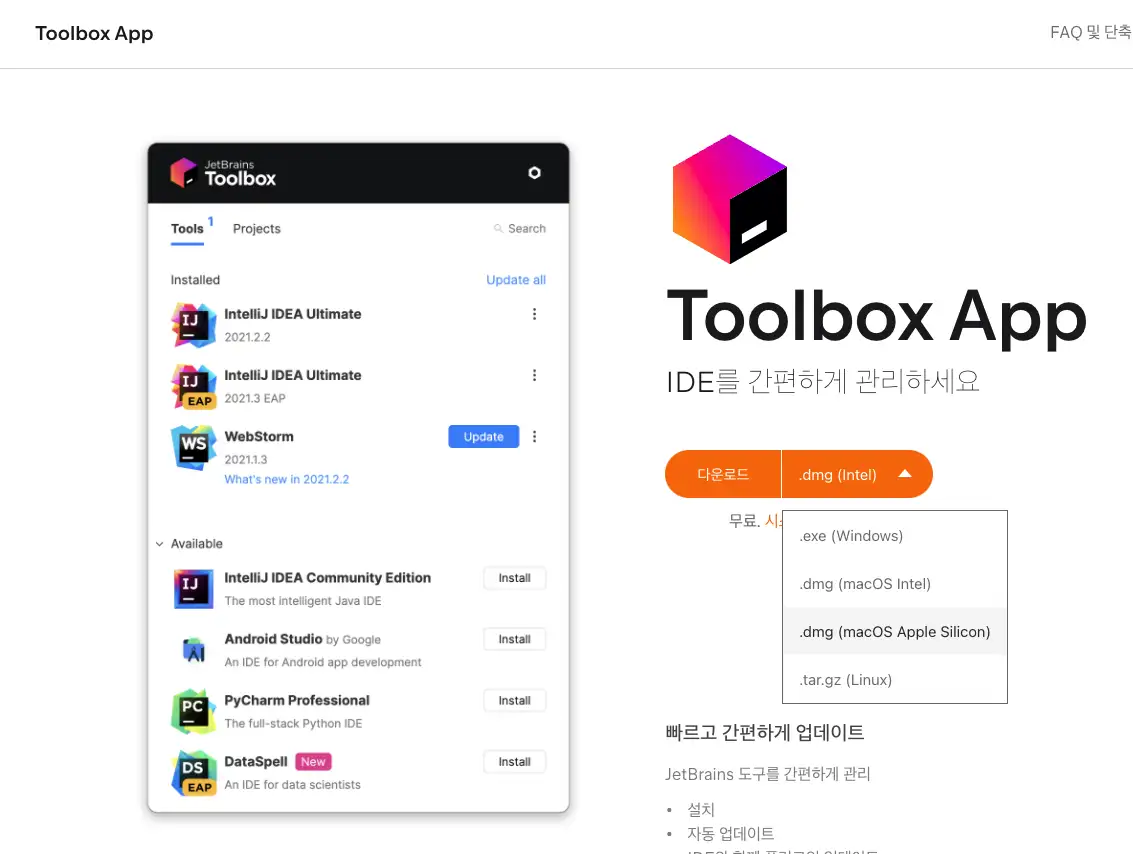Click the 'An IDE for data scientists' description
Screen dimensions: 1133x854
pyautogui.click(x=292, y=785)
